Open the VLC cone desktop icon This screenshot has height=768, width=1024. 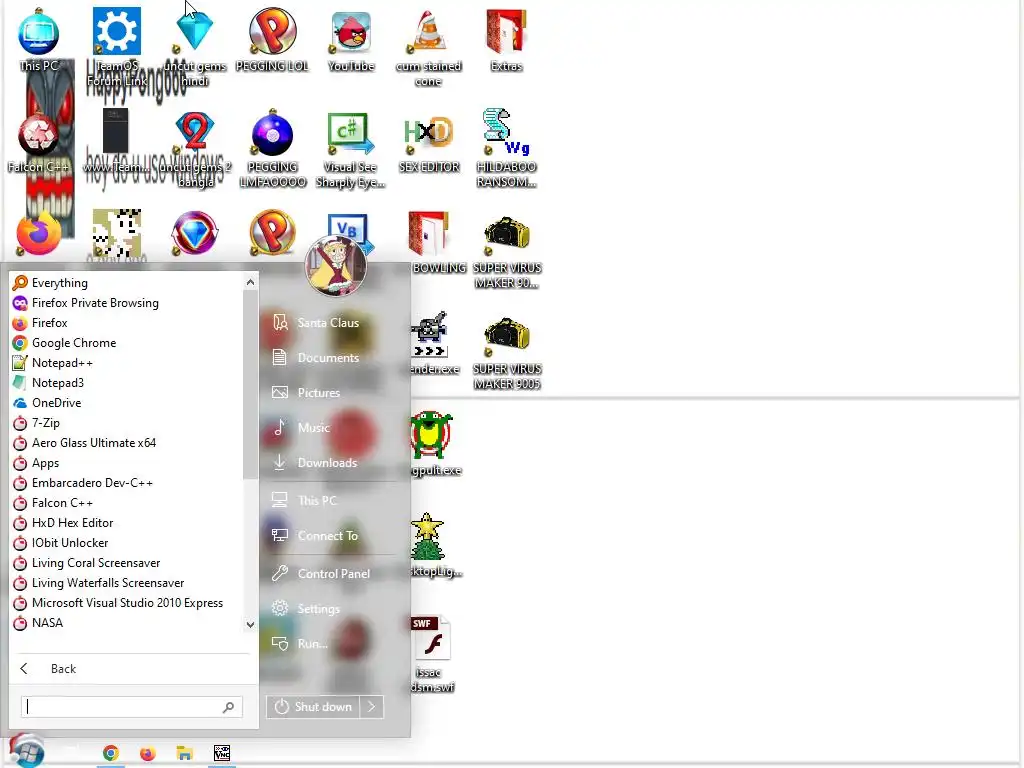[428, 46]
